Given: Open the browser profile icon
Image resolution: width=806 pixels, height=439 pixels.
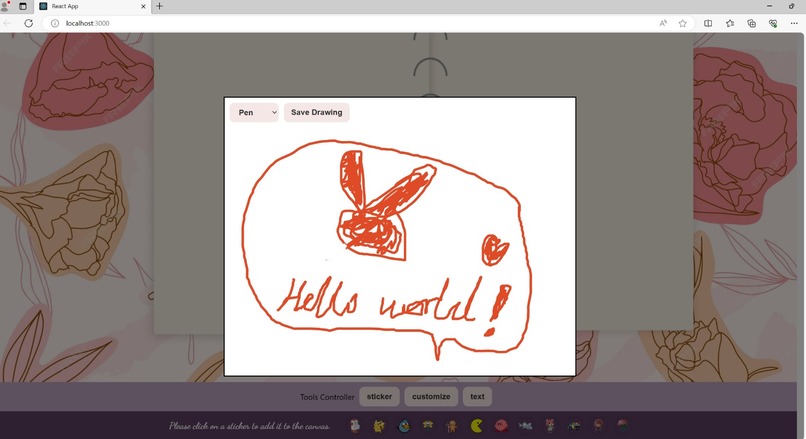Looking at the screenshot, I should [6, 6].
